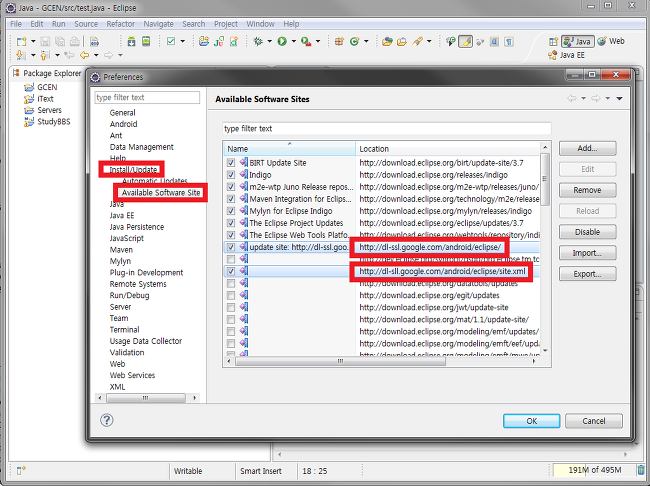650x486 pixels.
Task: Toggle checkbox for Mylyn for Eclipse Indigo
Action: pos(231,211)
